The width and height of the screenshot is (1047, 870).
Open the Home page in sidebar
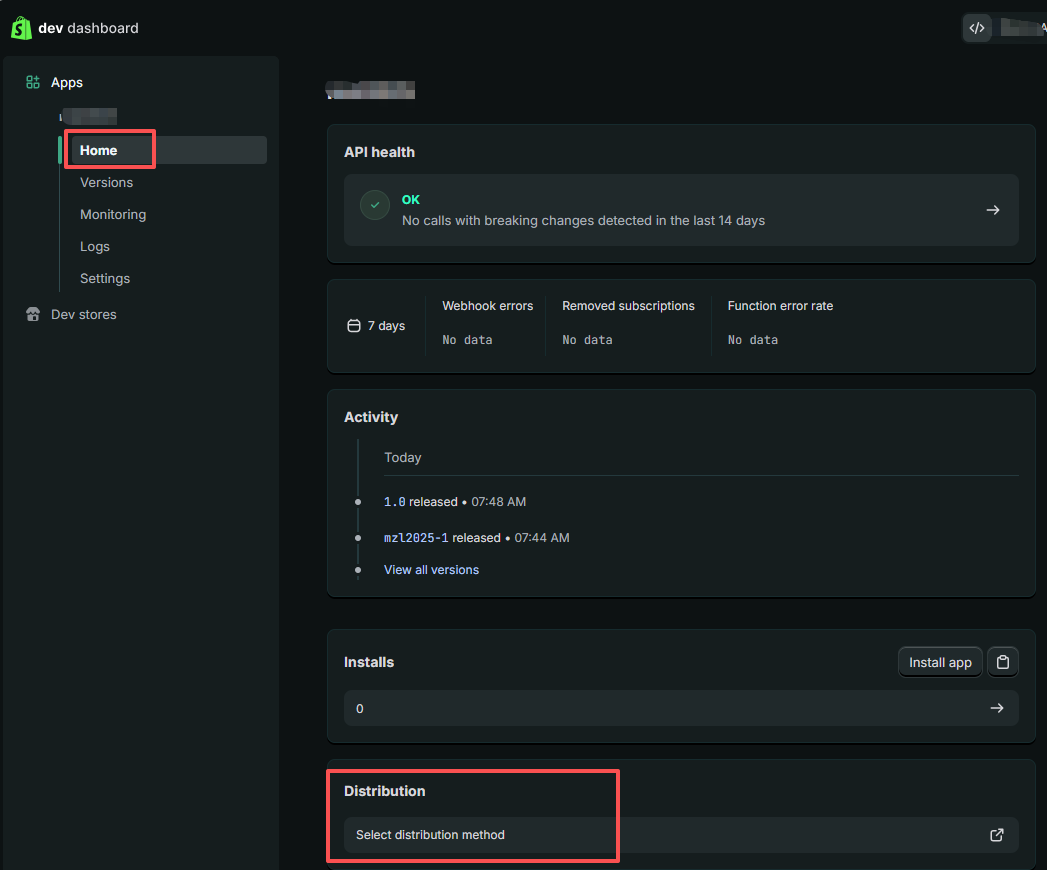click(x=99, y=151)
